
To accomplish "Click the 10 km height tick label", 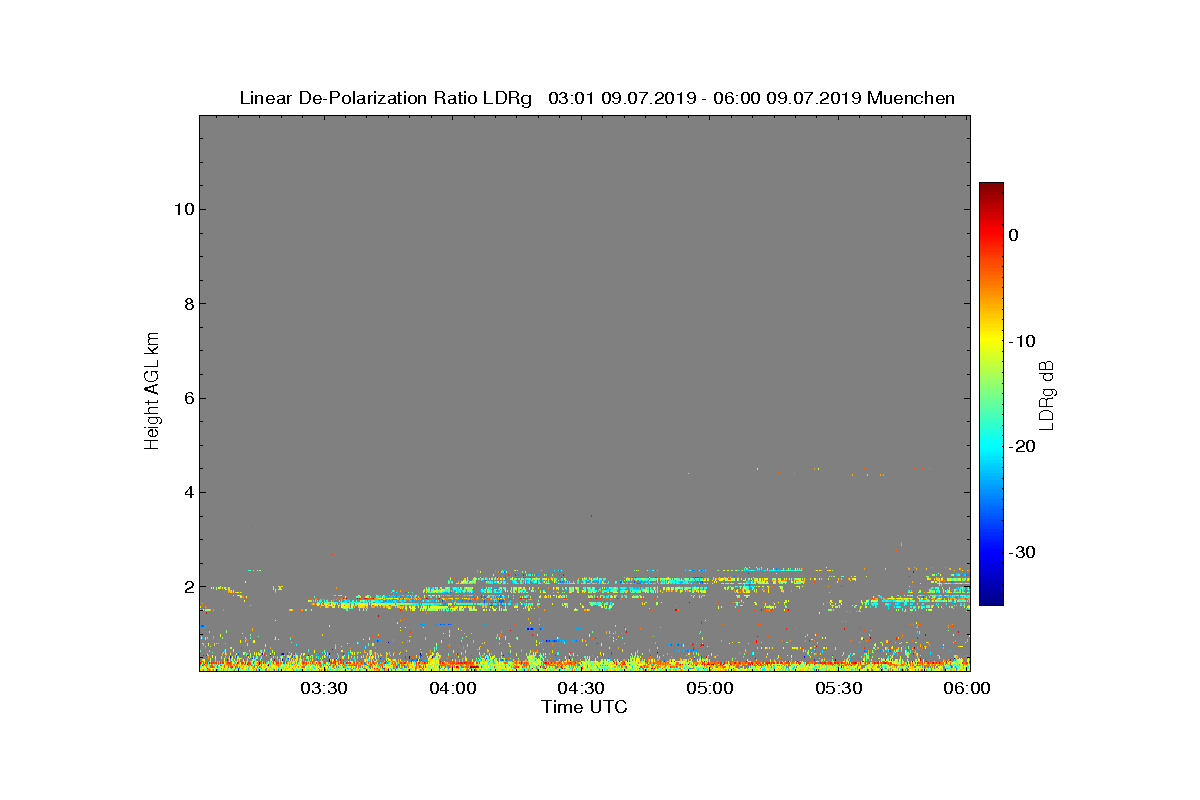I will click(x=182, y=209).
